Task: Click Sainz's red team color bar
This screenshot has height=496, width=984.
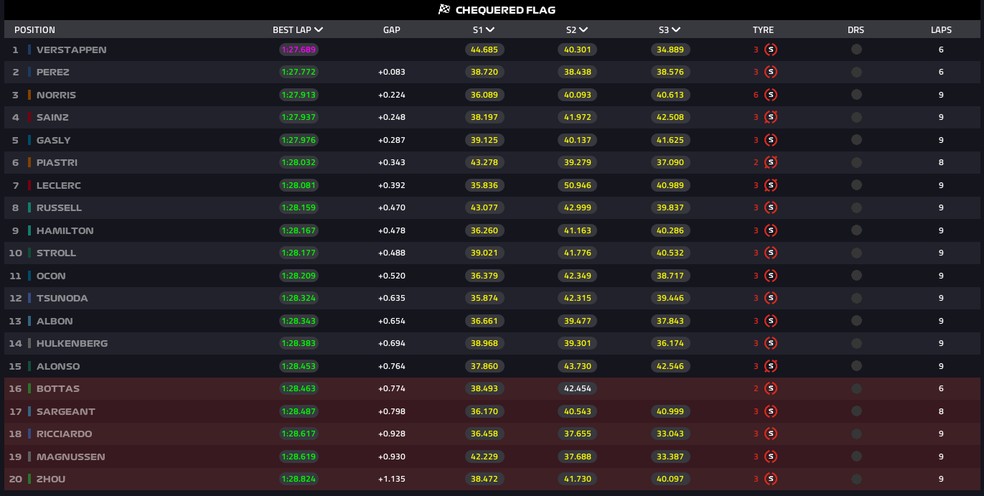Action: tap(29, 117)
